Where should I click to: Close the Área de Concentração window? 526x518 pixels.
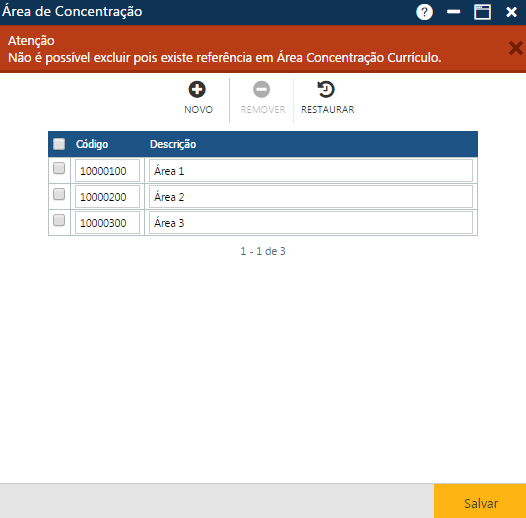[x=512, y=12]
